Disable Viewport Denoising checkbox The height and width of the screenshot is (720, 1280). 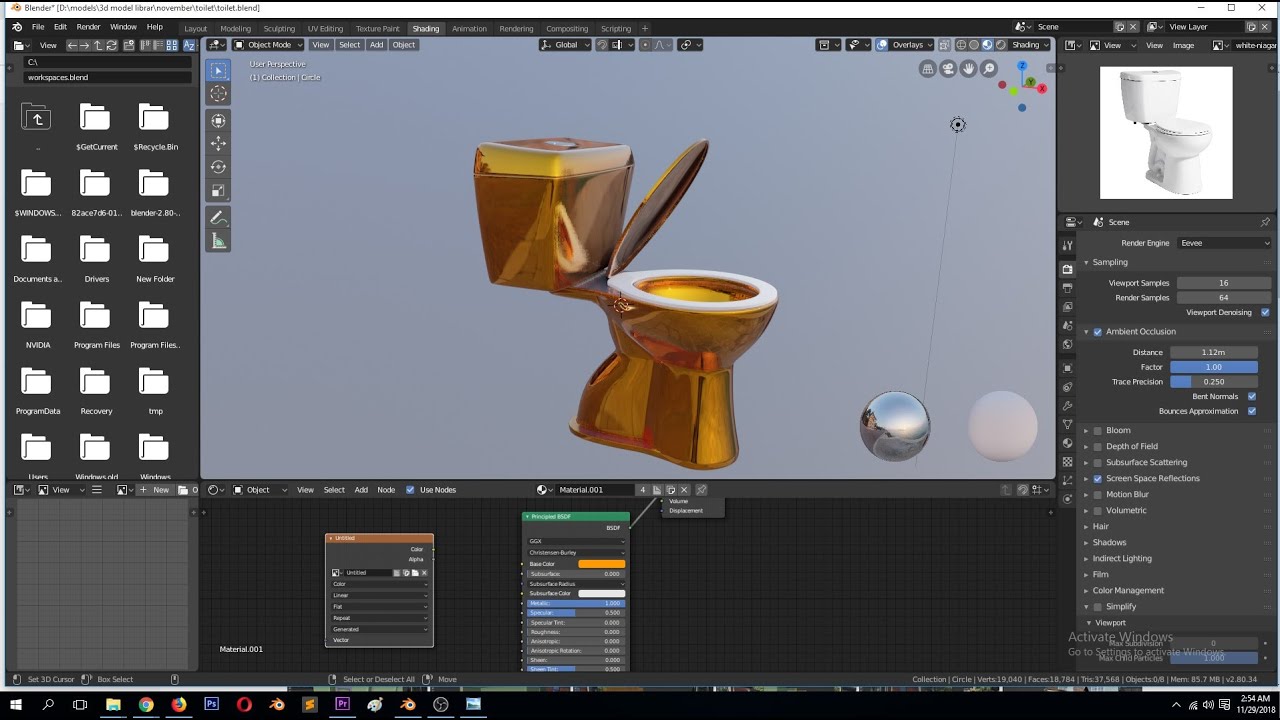click(x=1265, y=312)
